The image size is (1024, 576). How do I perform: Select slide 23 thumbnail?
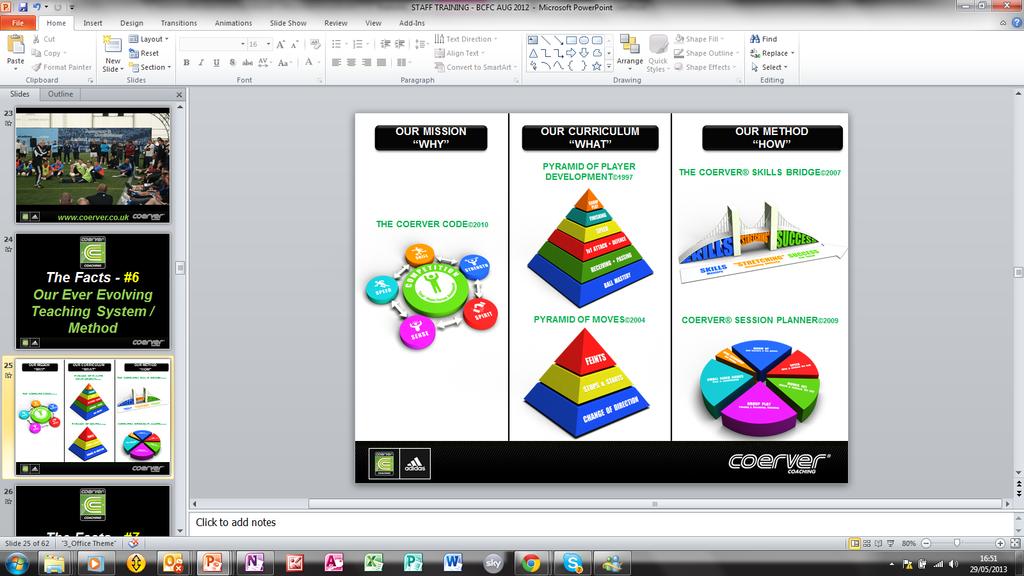pyautogui.click(x=93, y=165)
